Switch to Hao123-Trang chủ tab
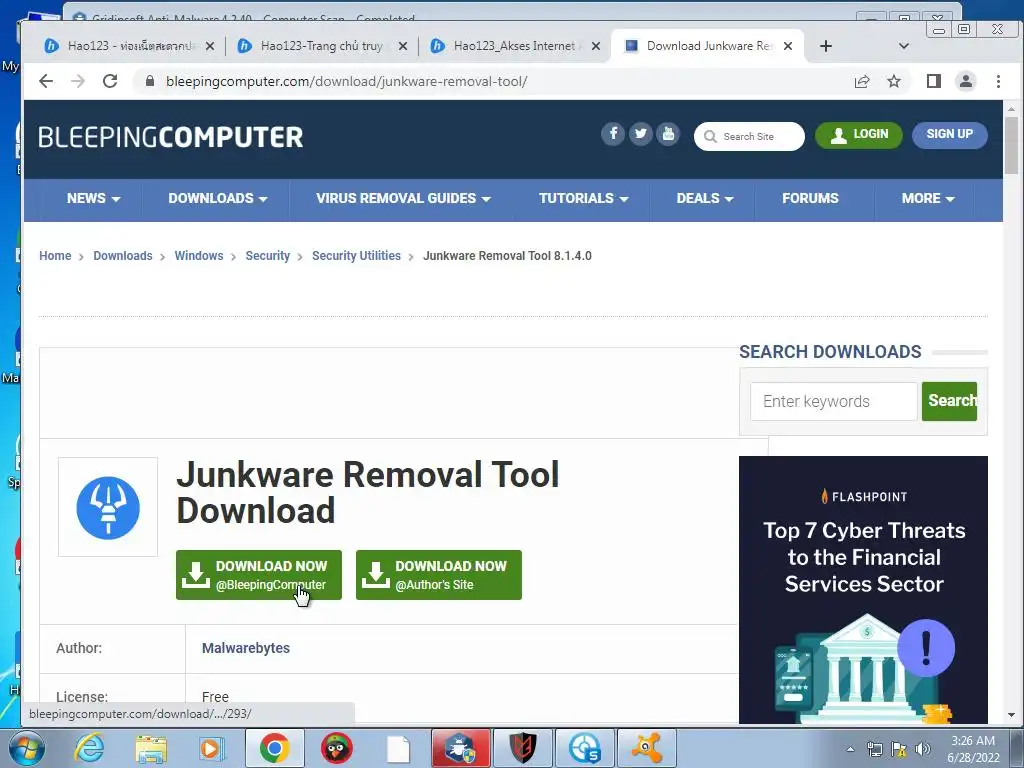The image size is (1024, 768). point(320,46)
